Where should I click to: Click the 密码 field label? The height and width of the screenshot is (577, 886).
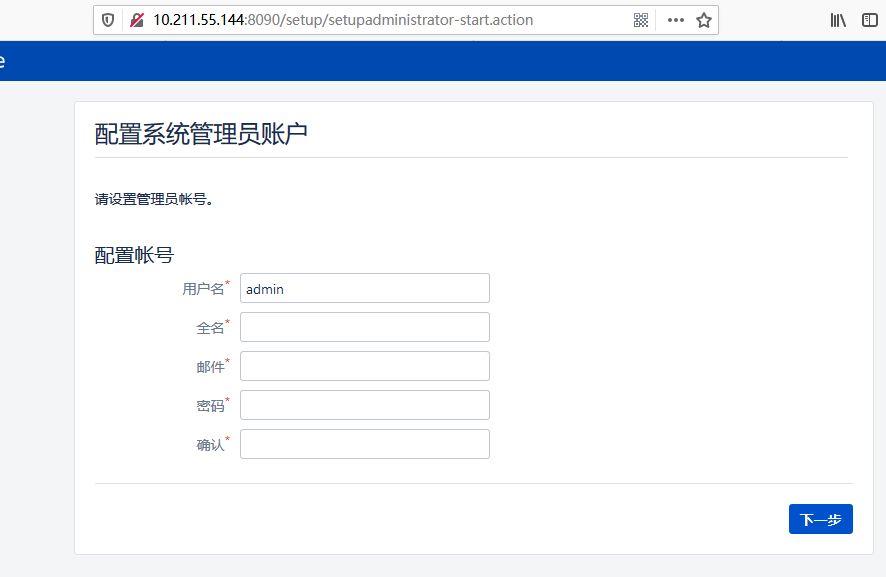(x=210, y=406)
